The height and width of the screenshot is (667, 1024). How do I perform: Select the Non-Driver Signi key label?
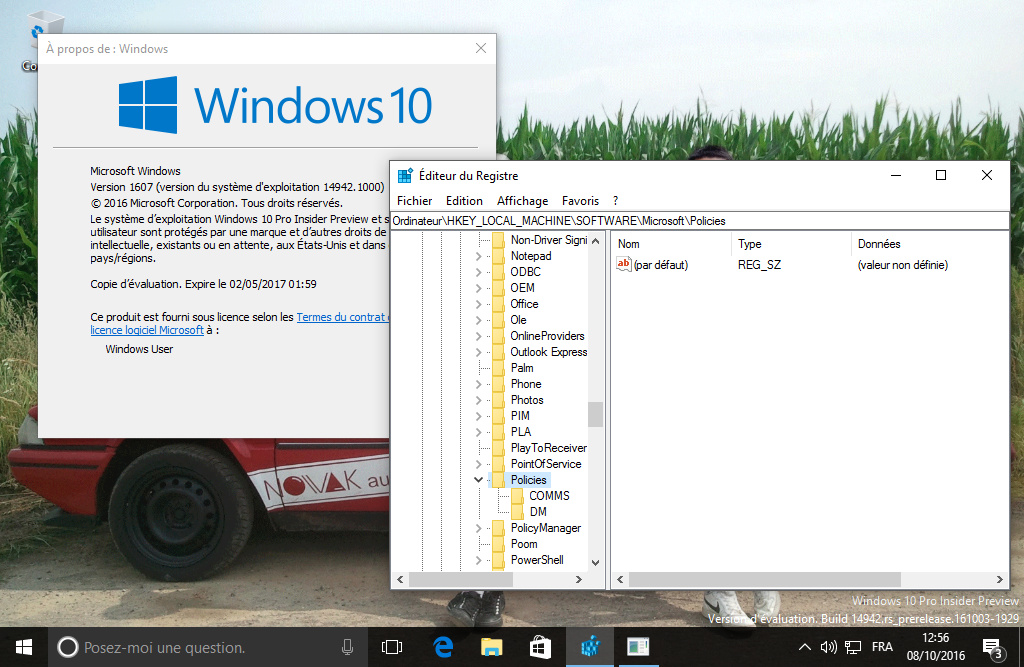pos(549,240)
